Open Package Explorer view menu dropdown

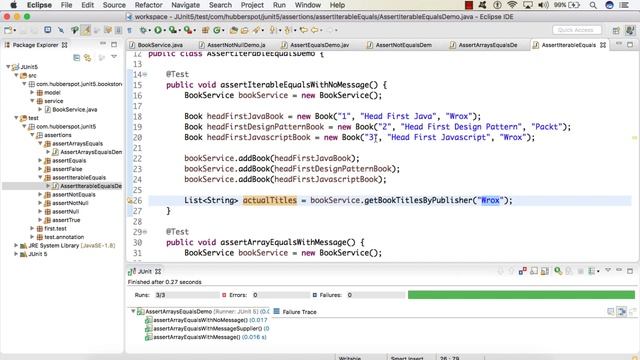(x=114, y=57)
